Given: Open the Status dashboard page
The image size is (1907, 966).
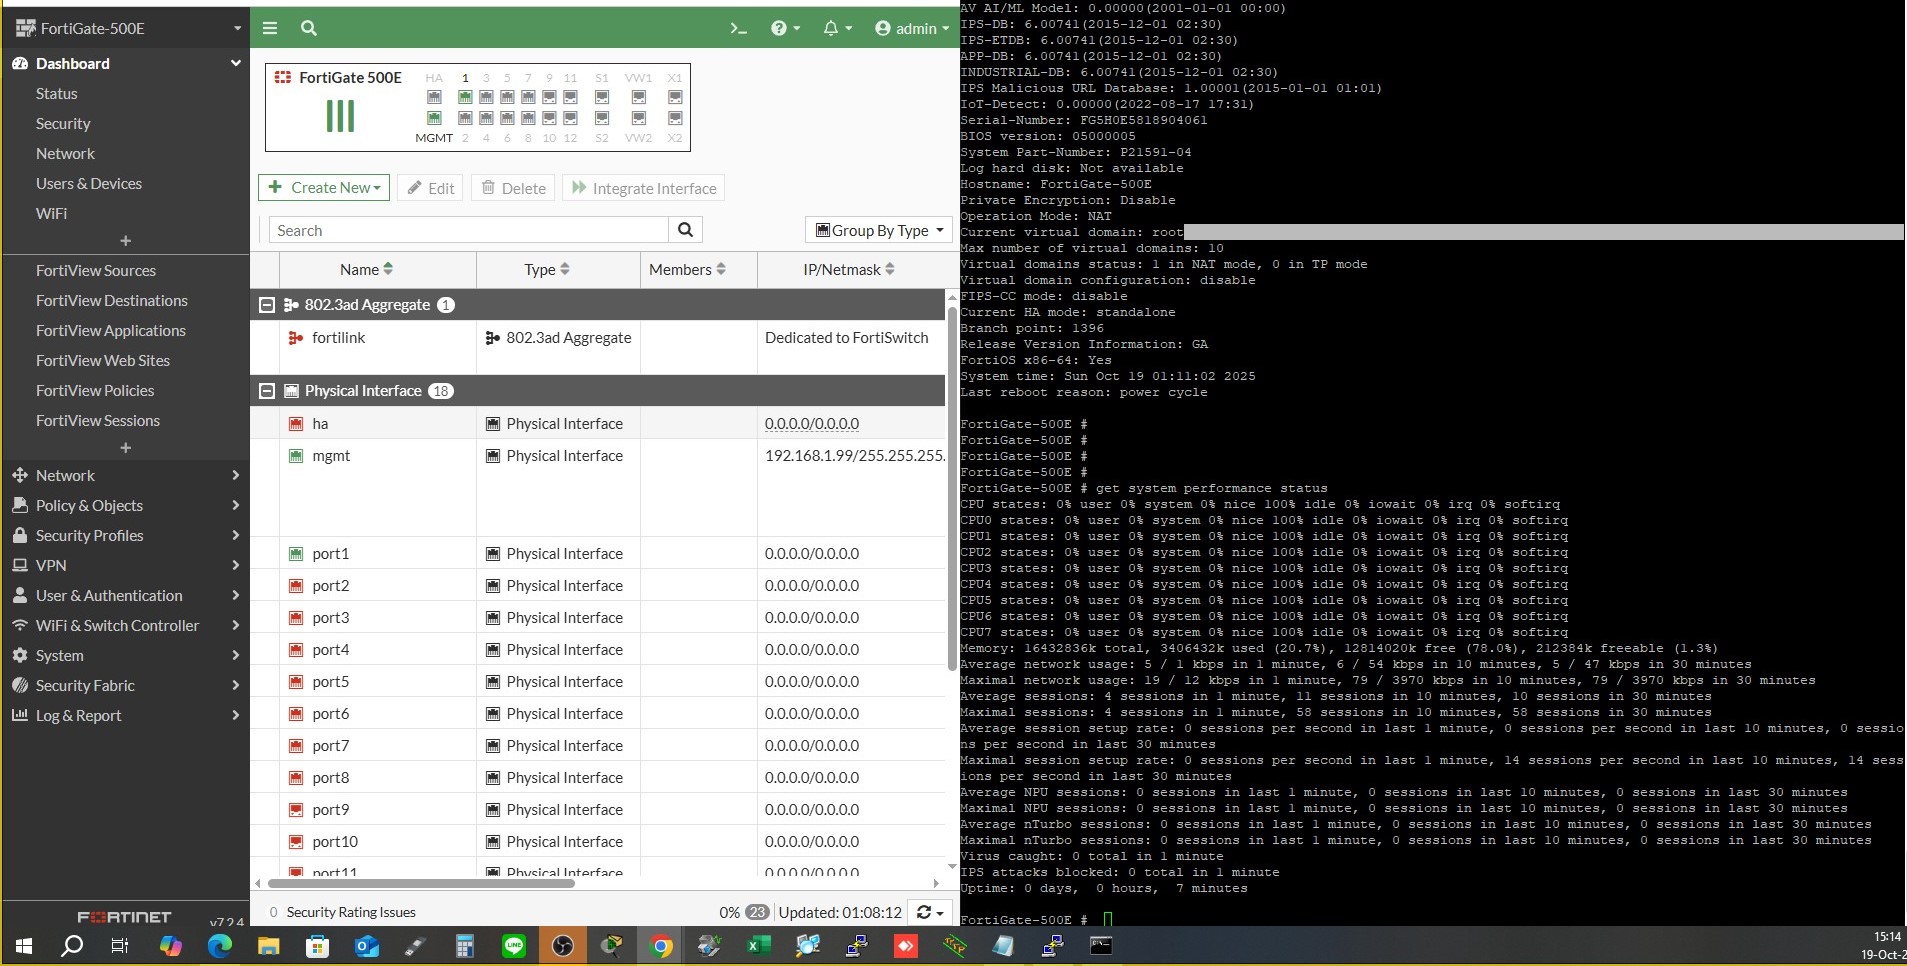Looking at the screenshot, I should click(x=56, y=93).
